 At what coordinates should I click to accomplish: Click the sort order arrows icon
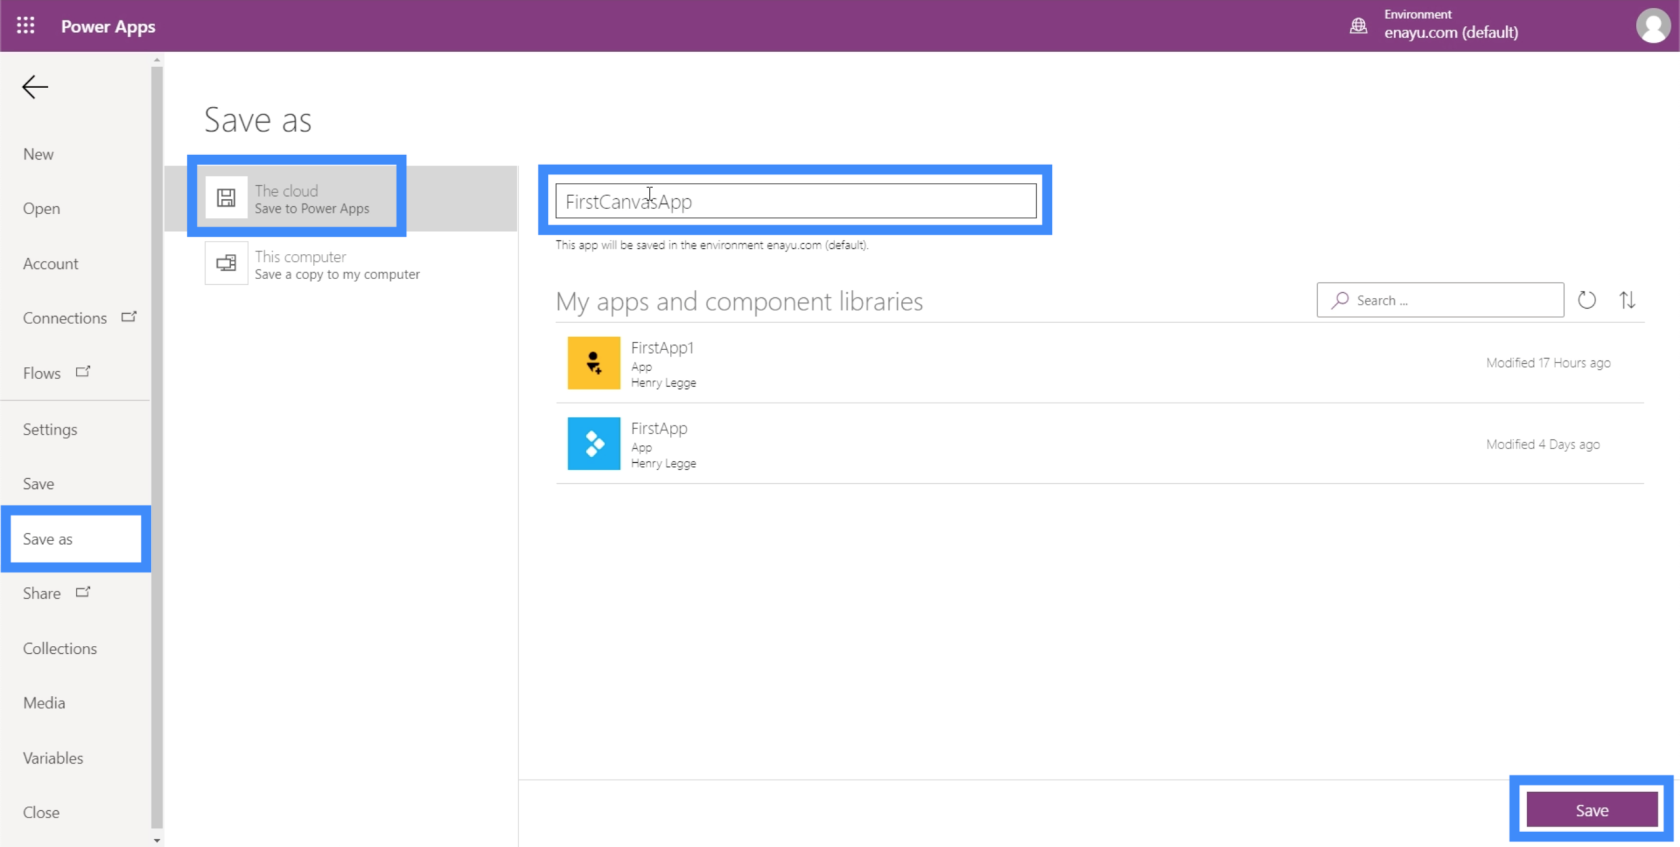pyautogui.click(x=1628, y=300)
